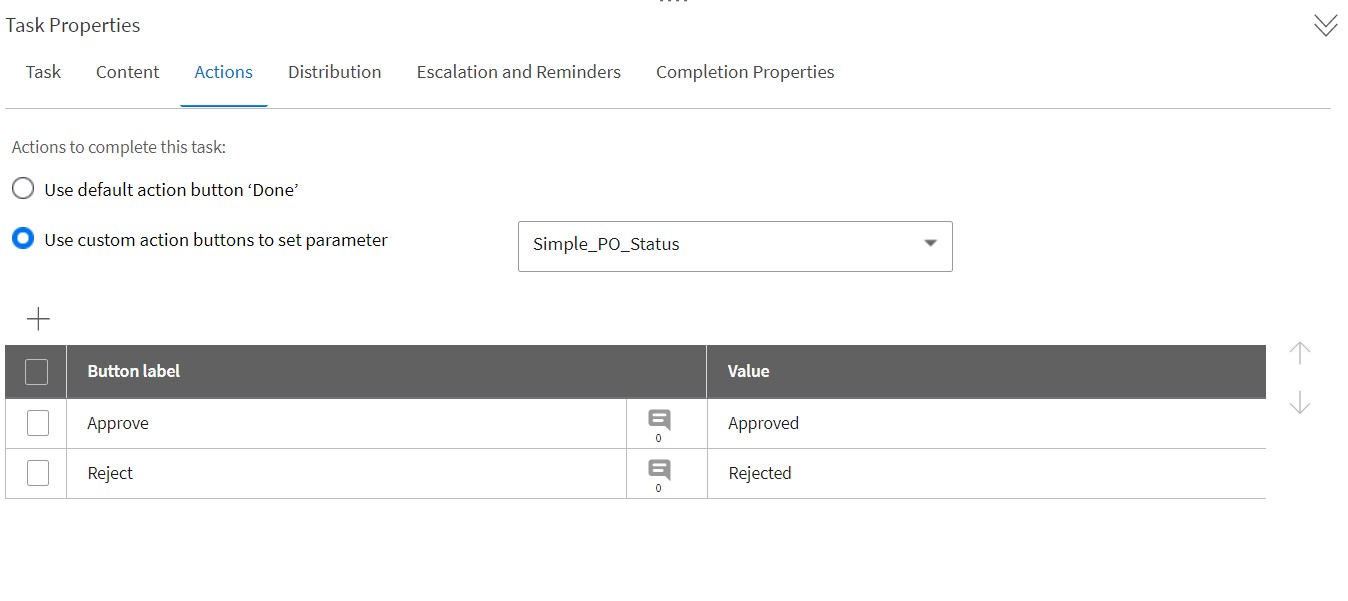Viewport: 1348px width, 601px height.
Task: Check the Reject row checkbox
Action: click(37, 473)
